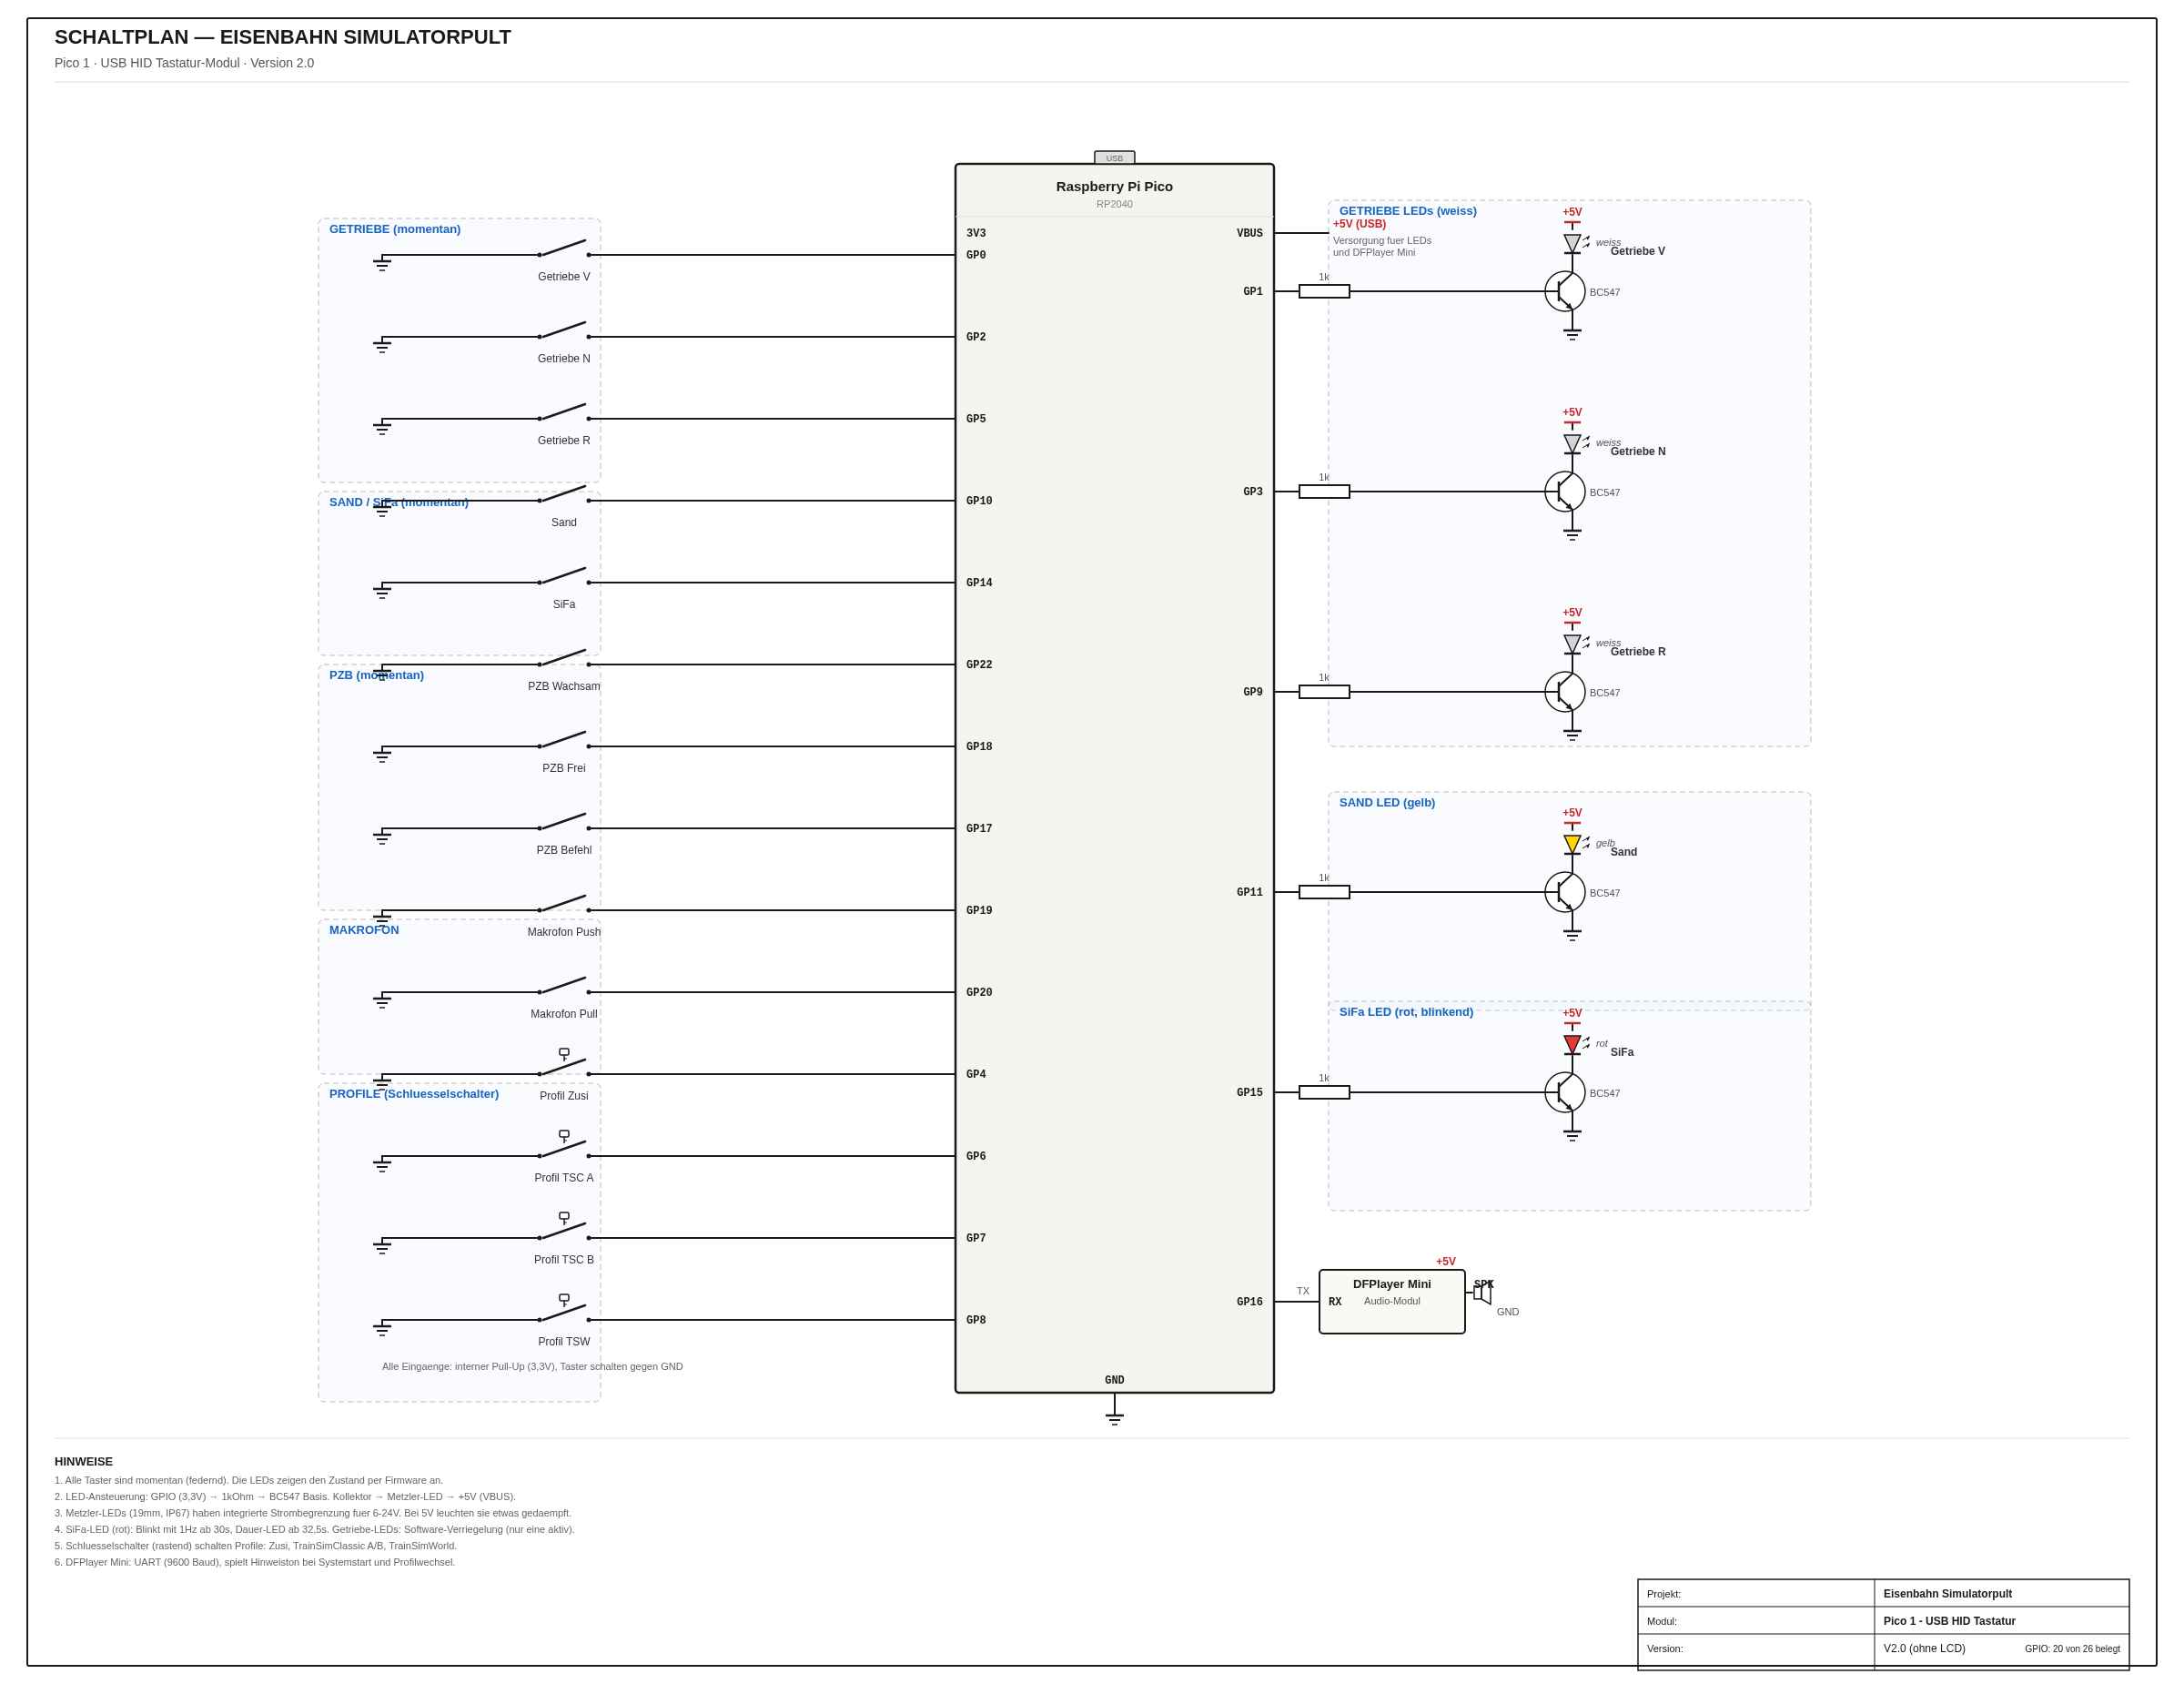This screenshot has width=2184, height=1684.
Task: Select the DFPlayer Mini module block
Action: click(x=1392, y=1302)
